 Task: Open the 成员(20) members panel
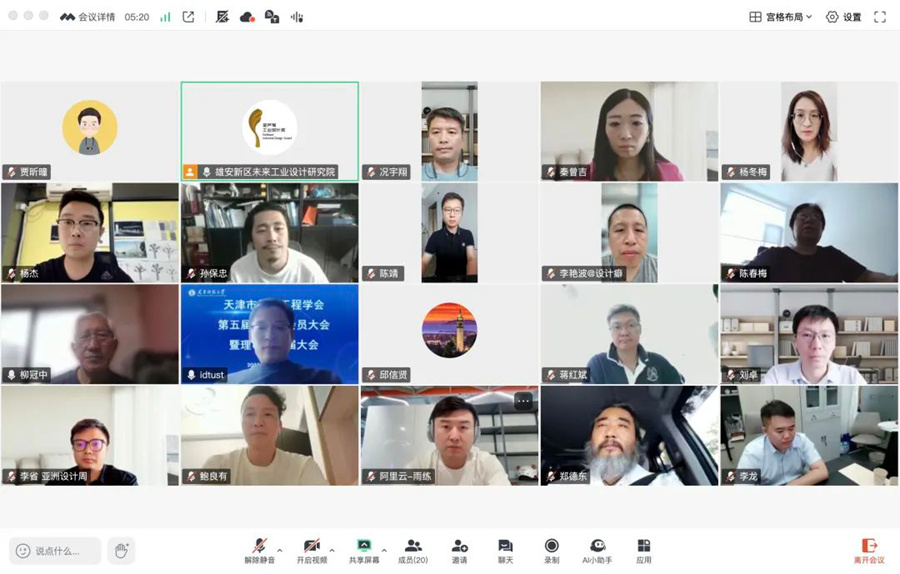413,550
